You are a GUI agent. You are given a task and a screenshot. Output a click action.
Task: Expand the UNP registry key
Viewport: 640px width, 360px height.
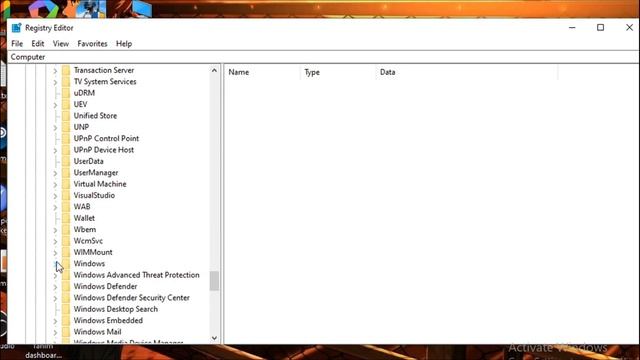coord(55,128)
